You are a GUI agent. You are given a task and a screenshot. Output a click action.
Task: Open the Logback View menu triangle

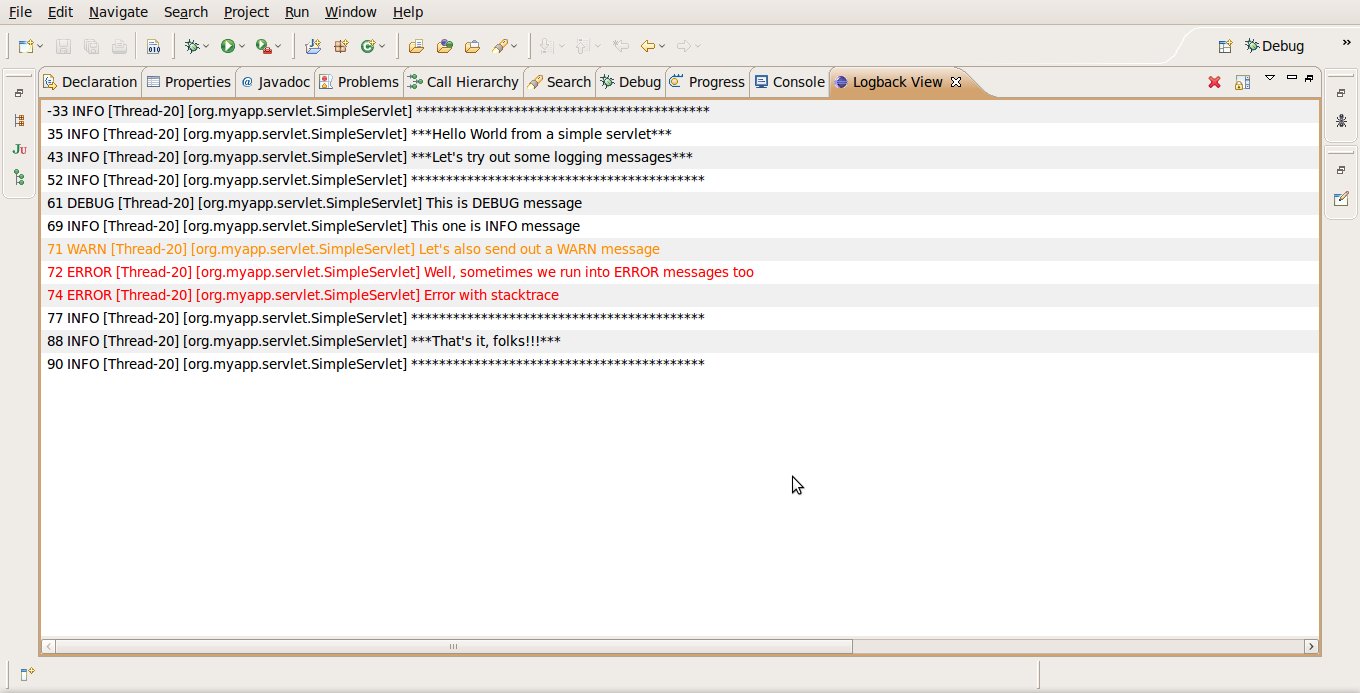[x=1269, y=77]
